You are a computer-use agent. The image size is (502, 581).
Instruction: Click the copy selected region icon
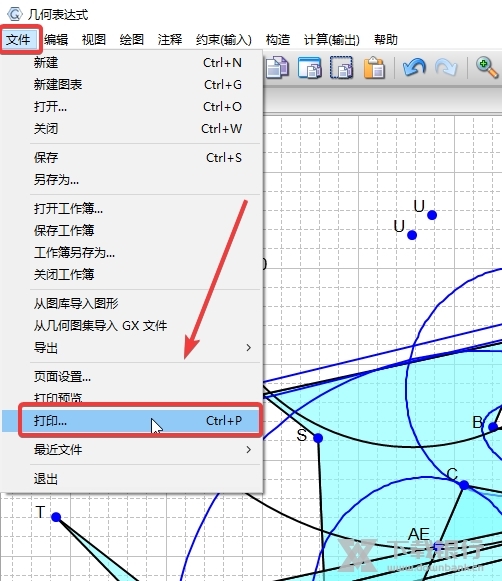click(341, 67)
